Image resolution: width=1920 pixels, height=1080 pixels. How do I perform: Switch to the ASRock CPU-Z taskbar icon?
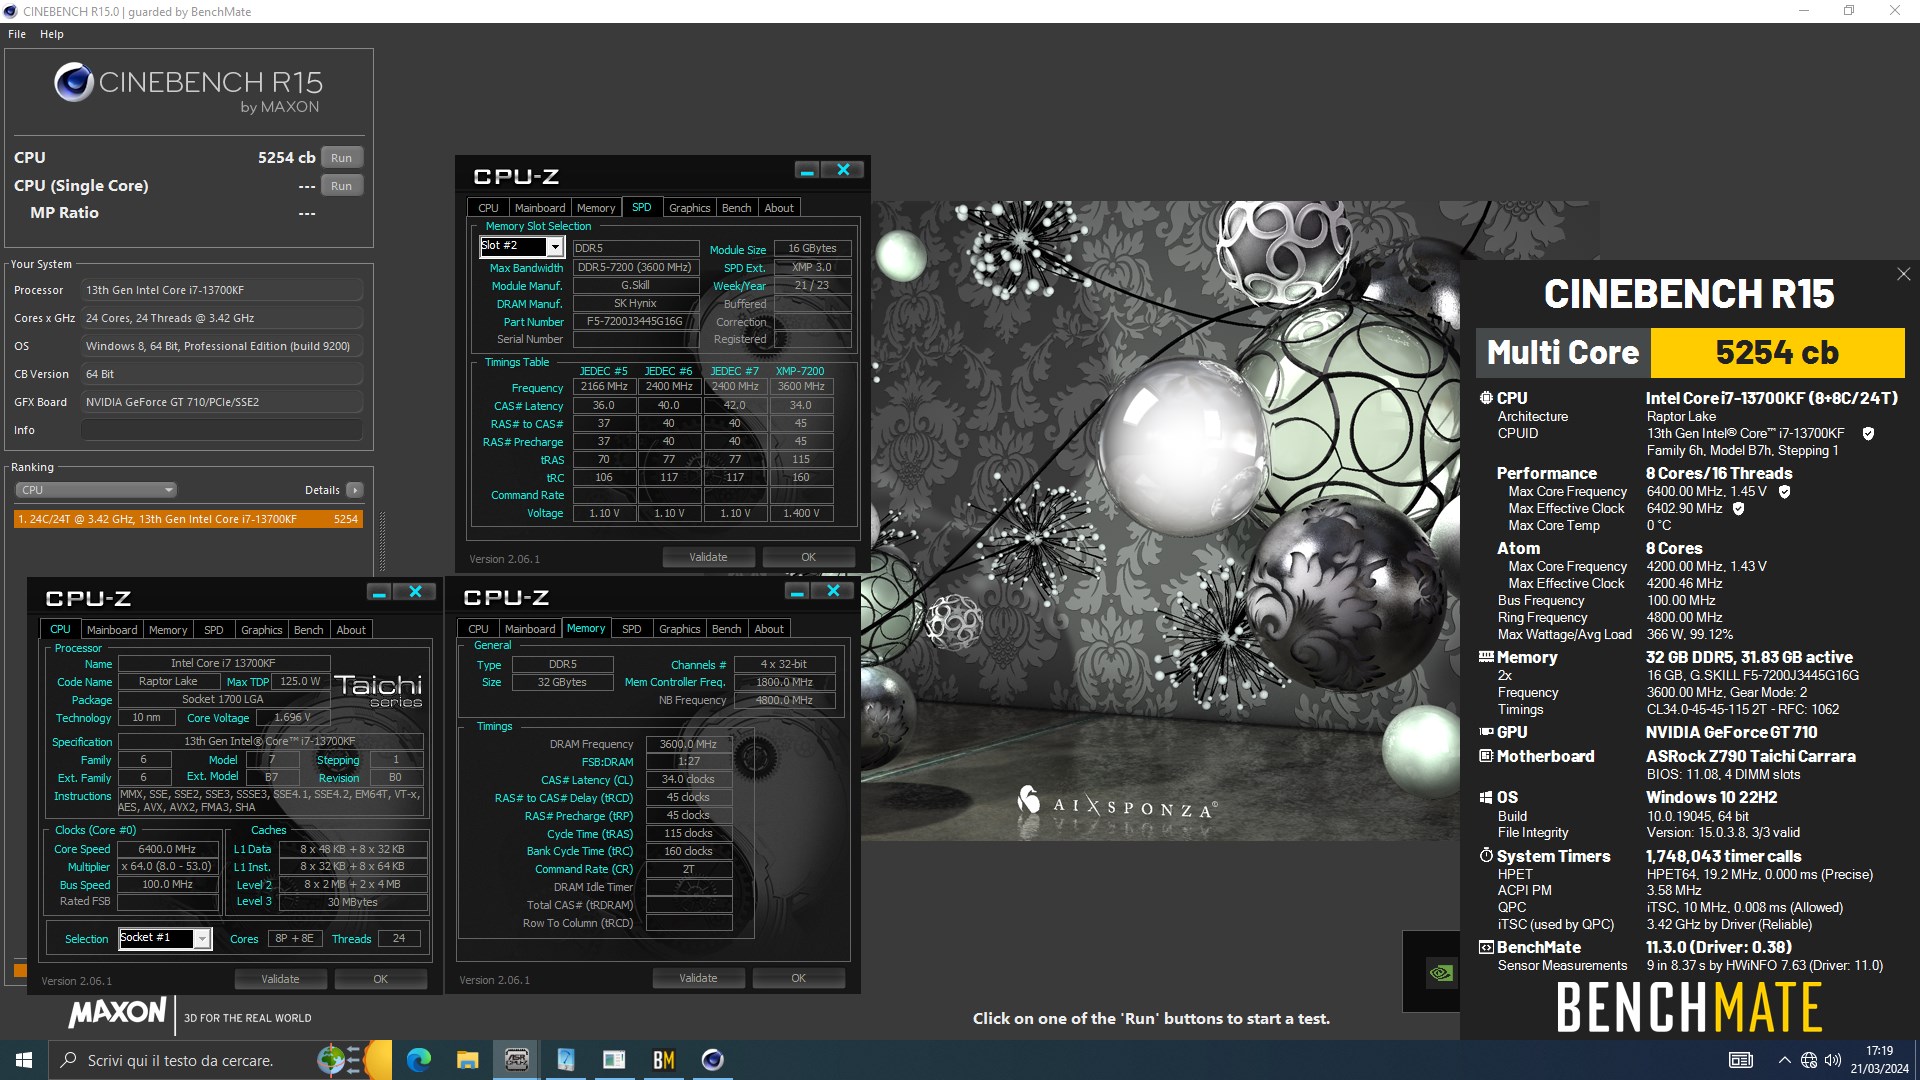click(x=517, y=1060)
